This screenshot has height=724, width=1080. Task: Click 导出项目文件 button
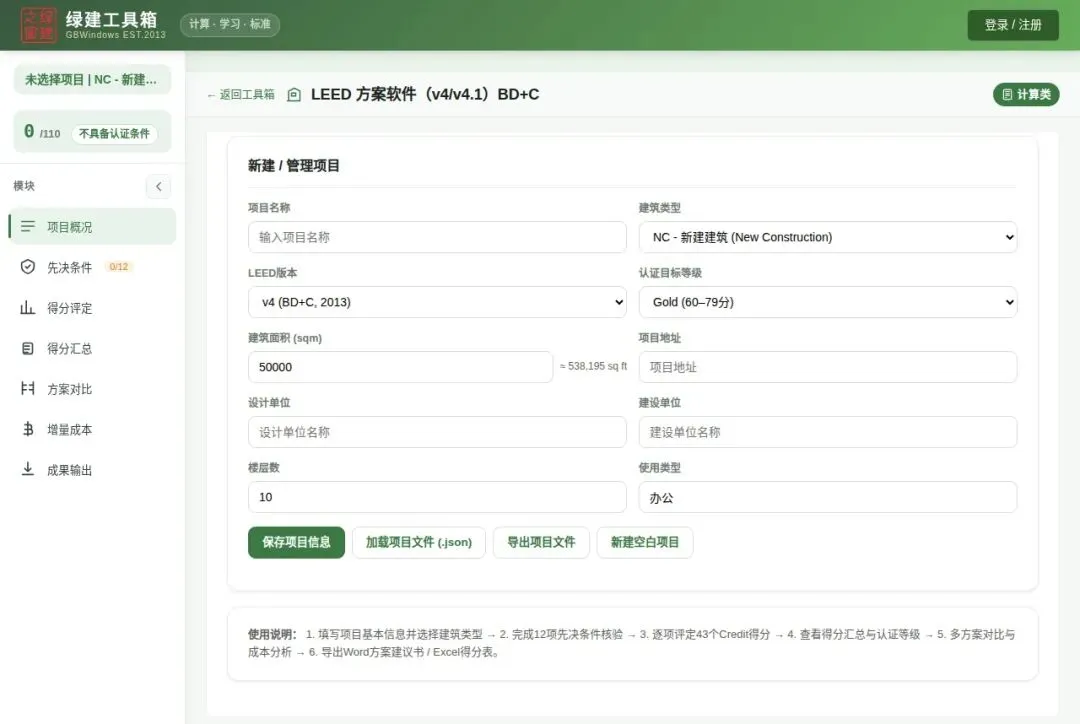[541, 542]
